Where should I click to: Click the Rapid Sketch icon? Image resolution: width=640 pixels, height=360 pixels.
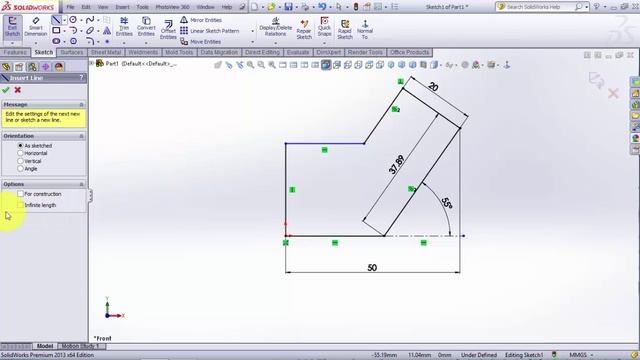[x=345, y=29]
